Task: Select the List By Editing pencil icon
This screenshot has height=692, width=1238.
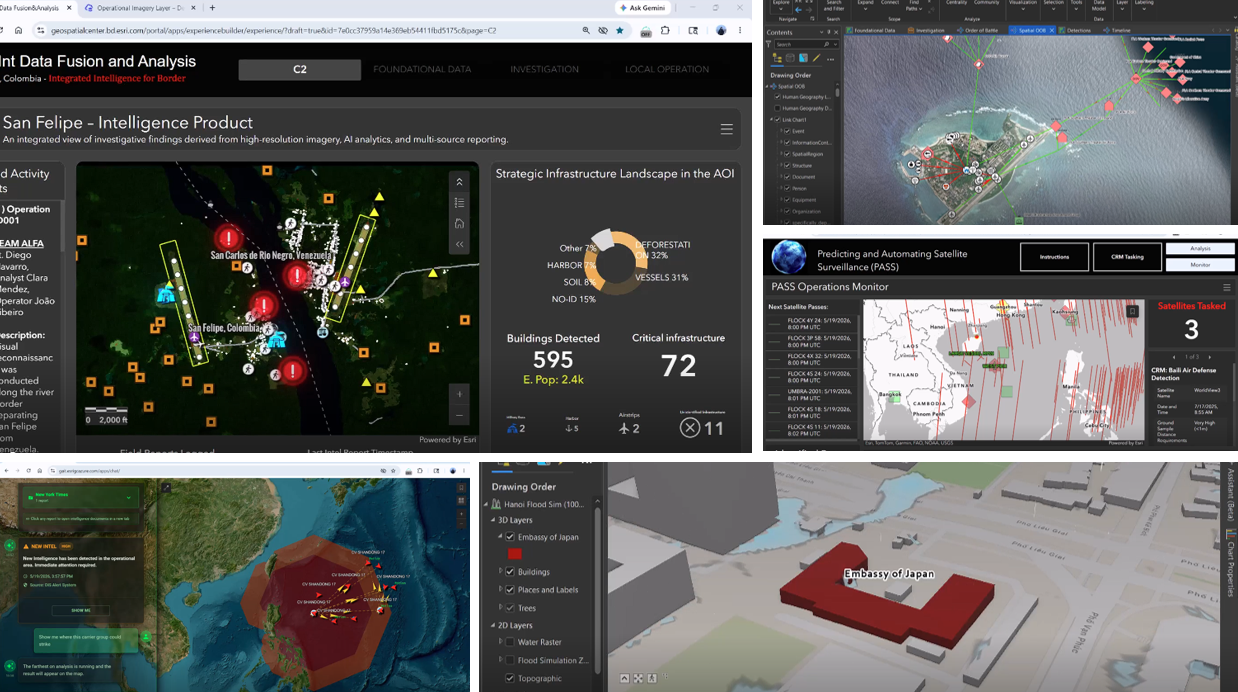Action: (x=817, y=58)
